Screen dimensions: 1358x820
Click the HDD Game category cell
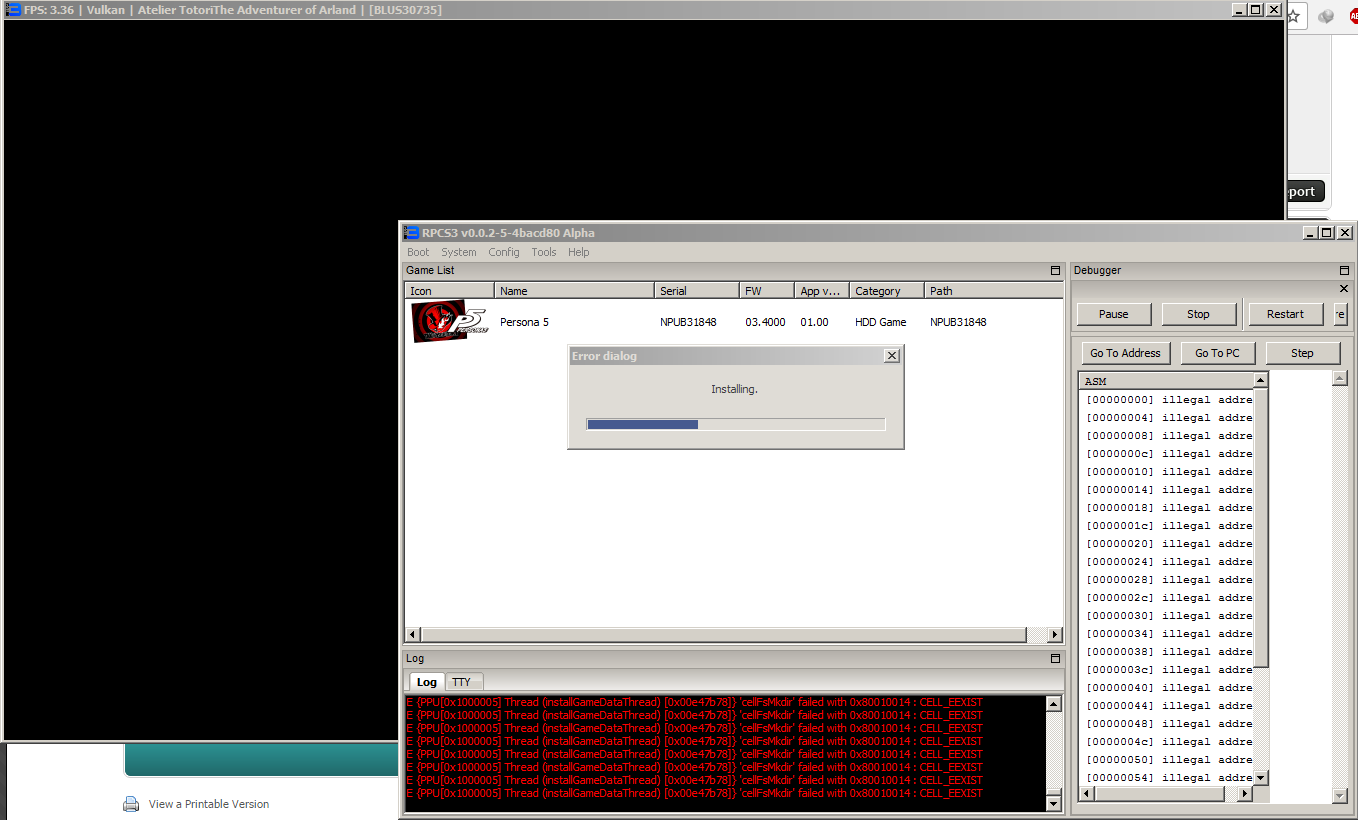[881, 322]
